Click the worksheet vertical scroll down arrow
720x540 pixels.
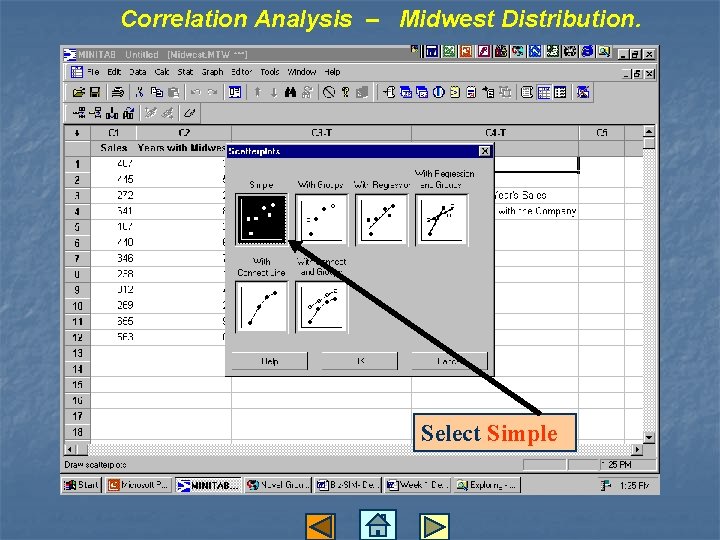(x=649, y=438)
